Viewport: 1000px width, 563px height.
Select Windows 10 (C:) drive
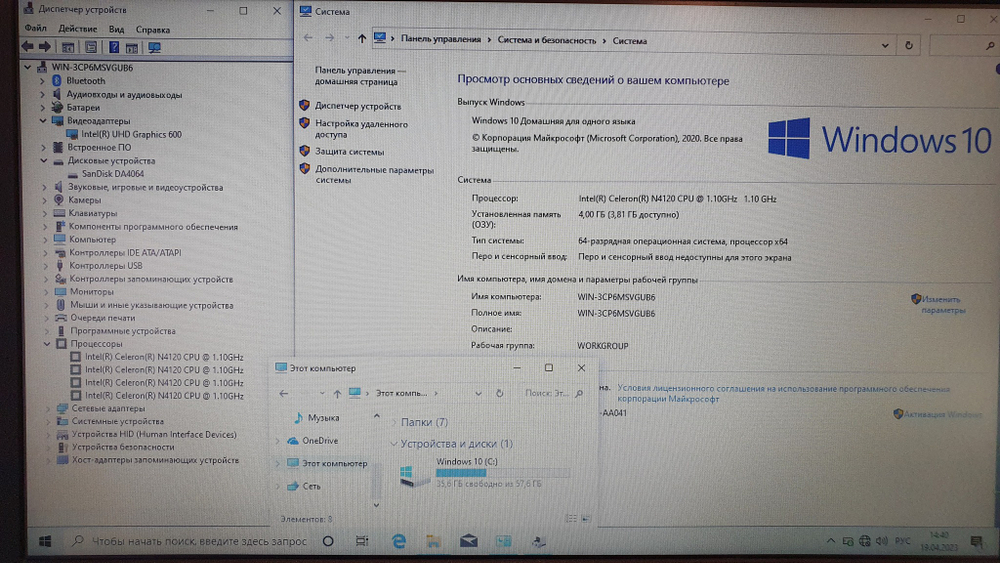click(x=483, y=472)
